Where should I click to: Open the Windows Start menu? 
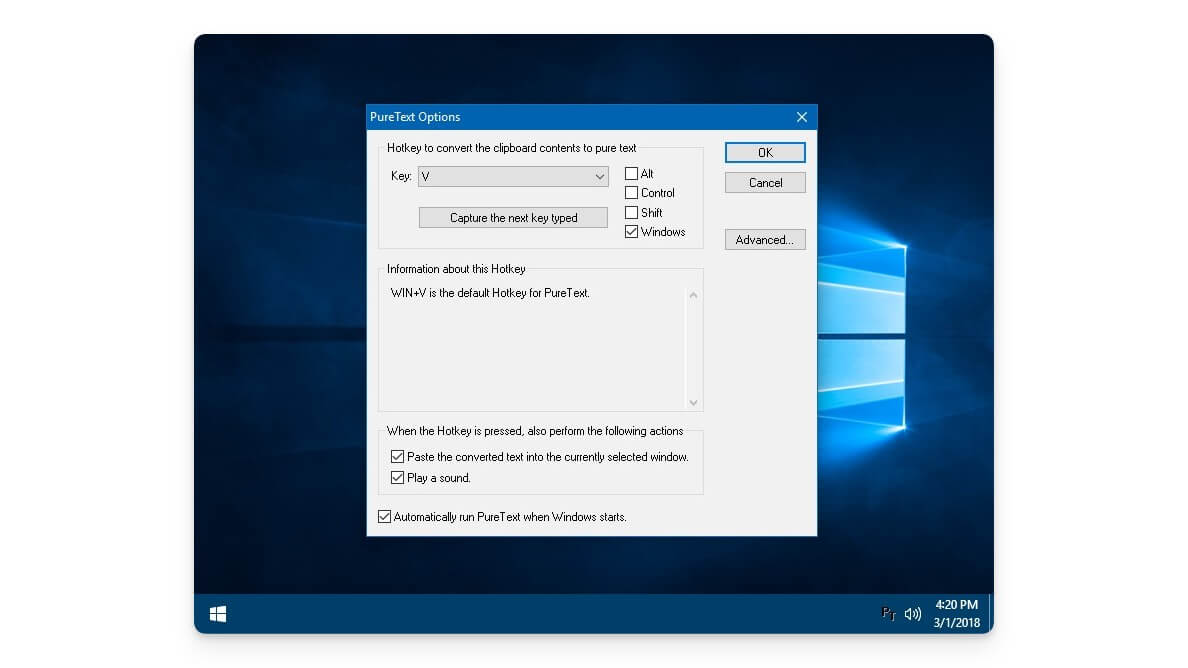pos(217,613)
